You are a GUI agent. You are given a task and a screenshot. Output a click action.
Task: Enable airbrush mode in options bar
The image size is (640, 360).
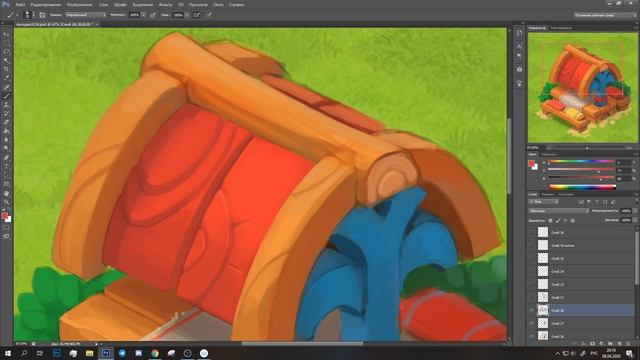point(197,15)
